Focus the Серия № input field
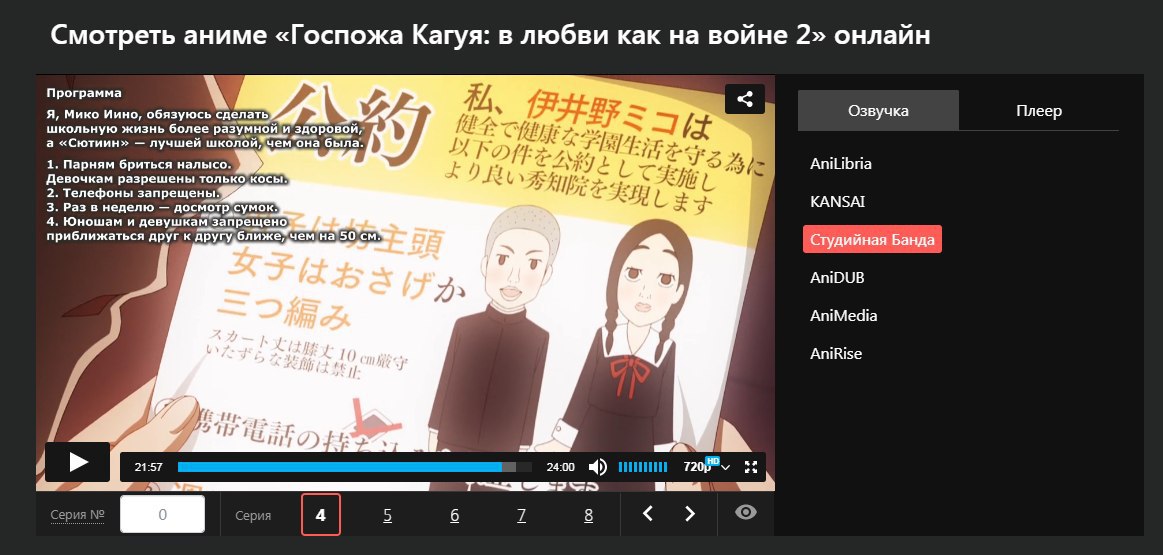 (x=162, y=514)
